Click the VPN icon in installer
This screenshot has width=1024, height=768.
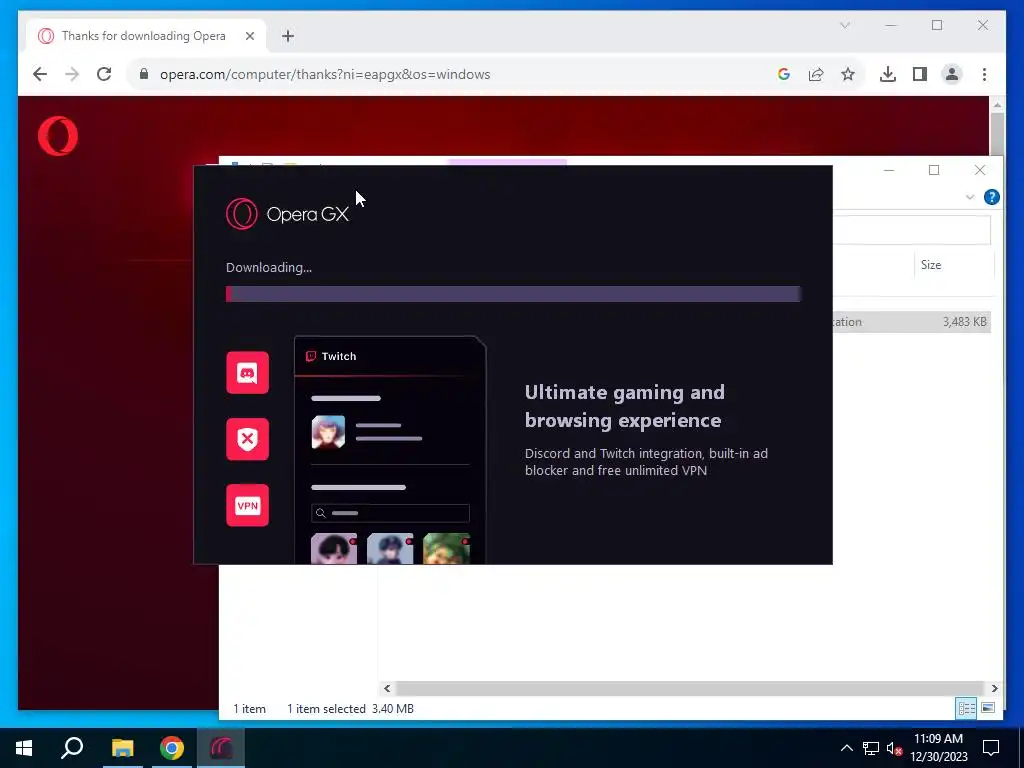[248, 505]
